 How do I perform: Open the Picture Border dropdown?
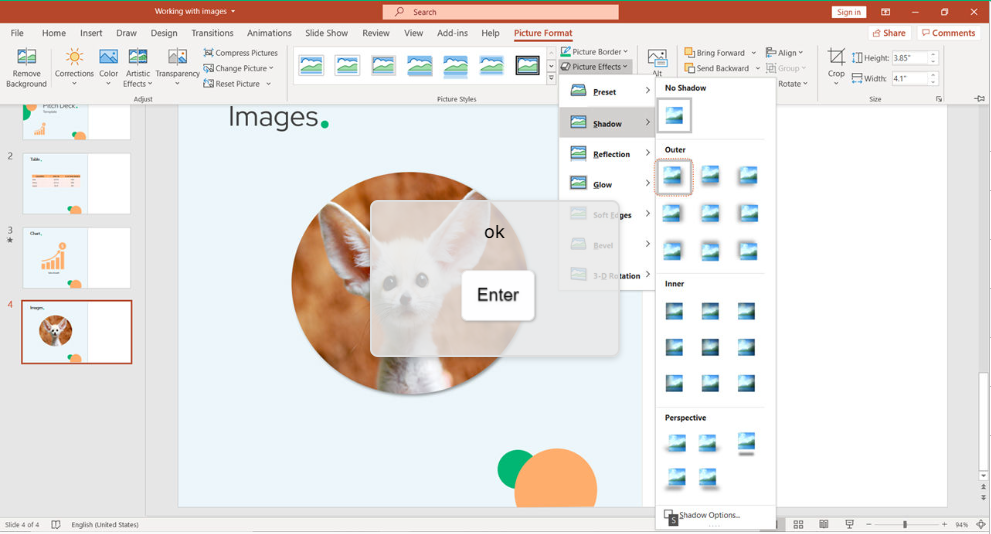tap(594, 51)
